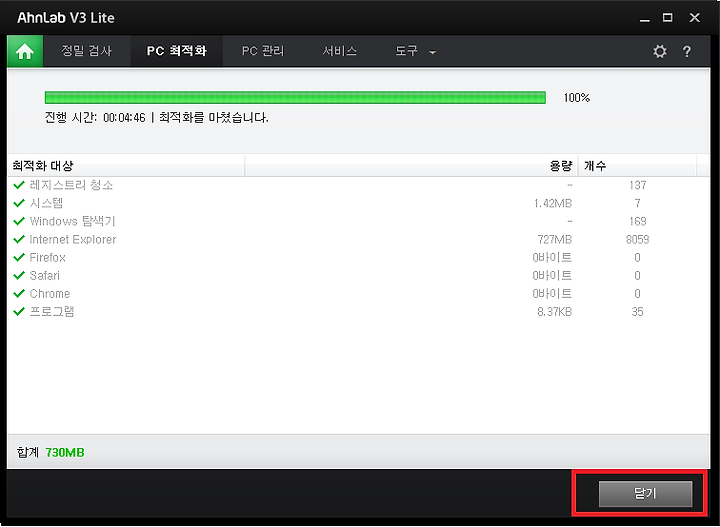Maximize the AhnLab V3 Lite window
The image size is (720, 527).
tap(668, 18)
